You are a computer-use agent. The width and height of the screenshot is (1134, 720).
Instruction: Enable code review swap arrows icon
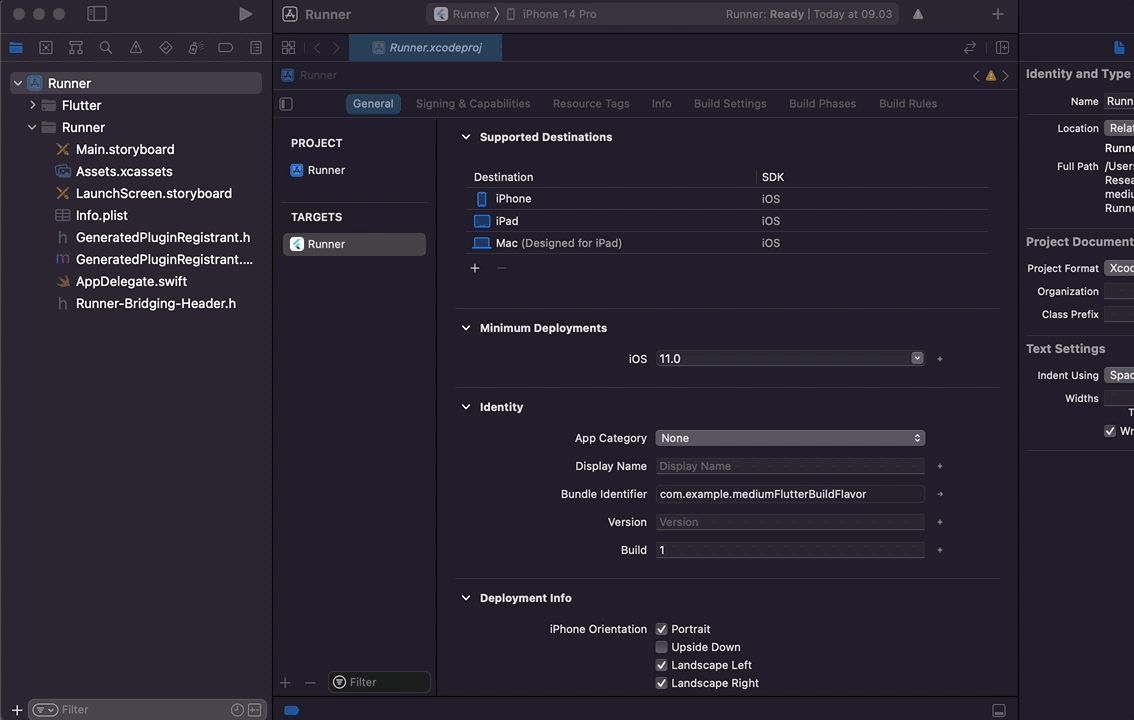[x=970, y=48]
